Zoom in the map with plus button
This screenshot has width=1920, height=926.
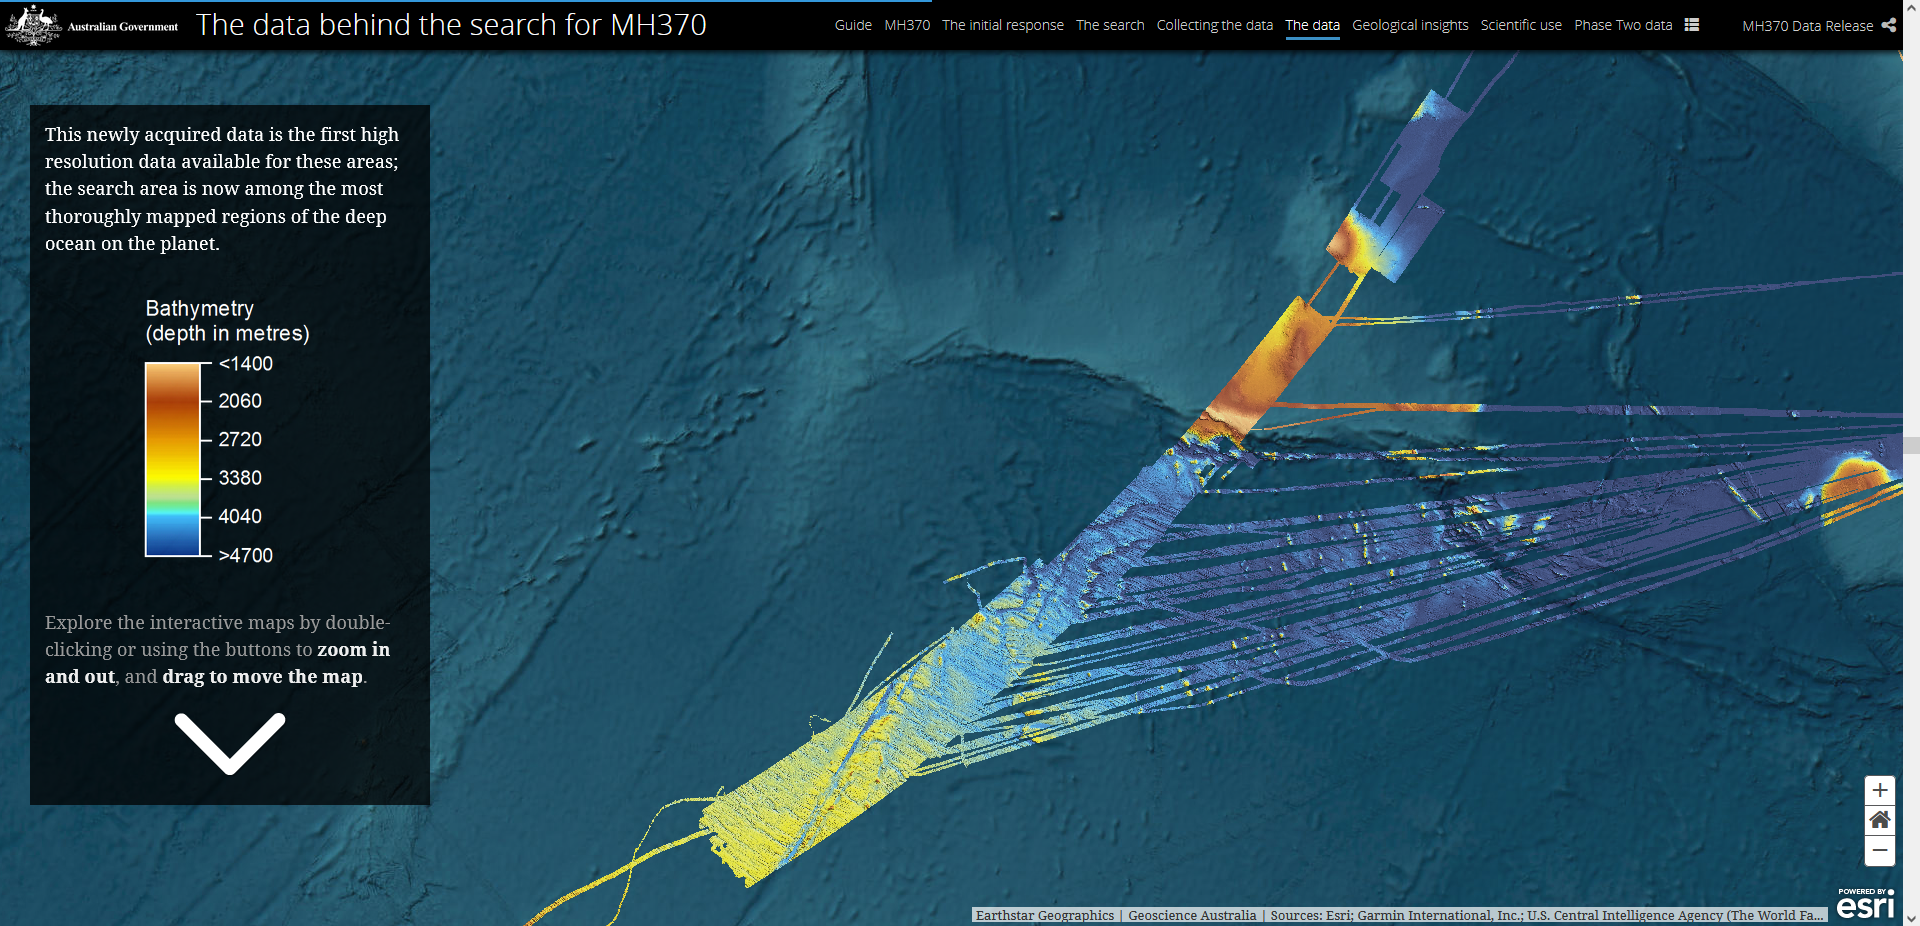pyautogui.click(x=1880, y=790)
